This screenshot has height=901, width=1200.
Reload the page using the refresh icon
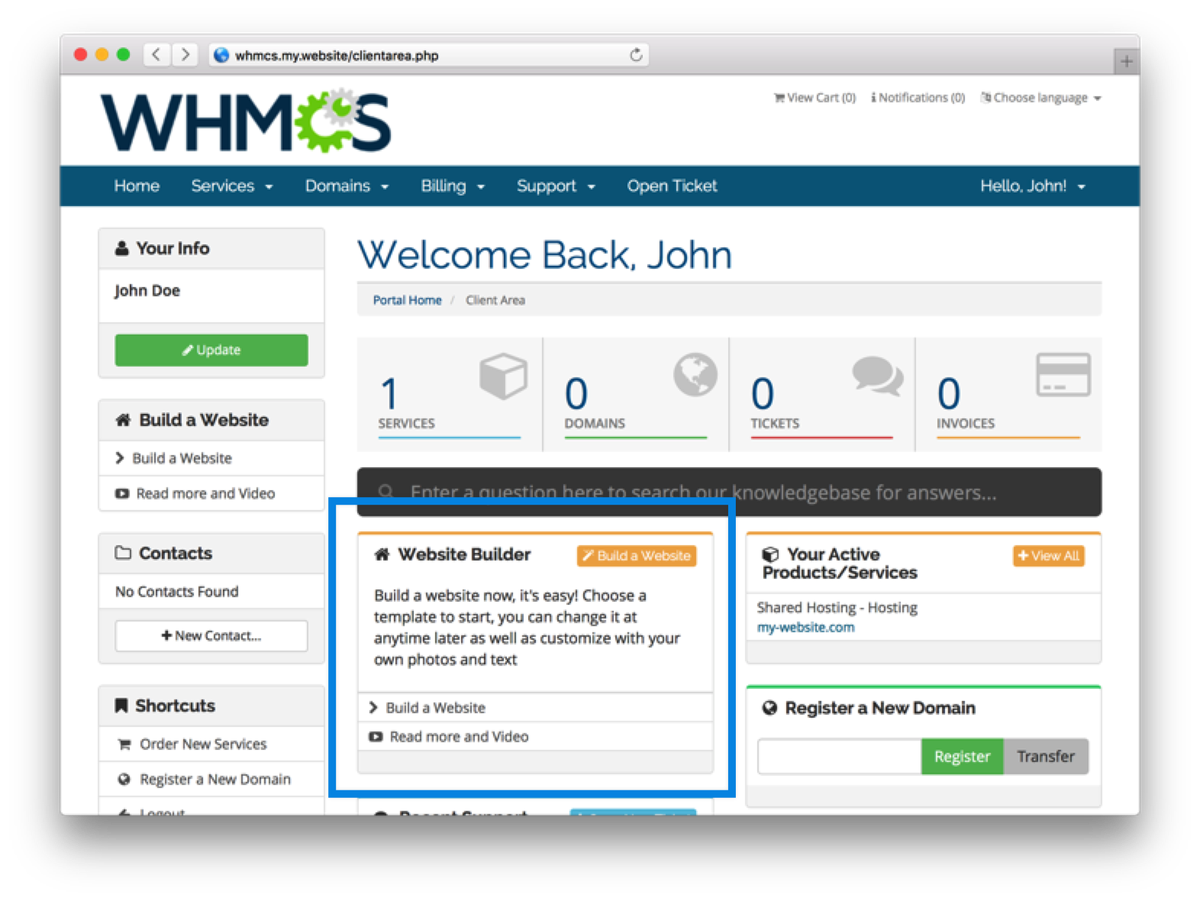(635, 55)
